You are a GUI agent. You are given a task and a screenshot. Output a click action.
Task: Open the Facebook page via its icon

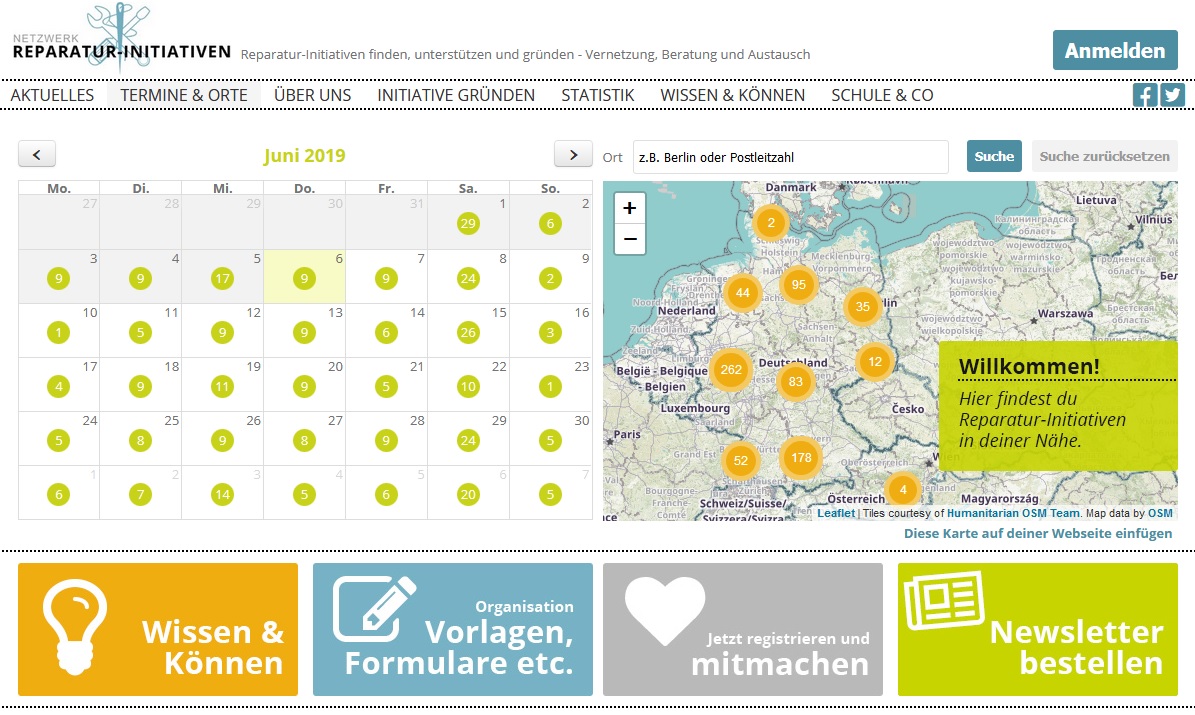(x=1144, y=95)
